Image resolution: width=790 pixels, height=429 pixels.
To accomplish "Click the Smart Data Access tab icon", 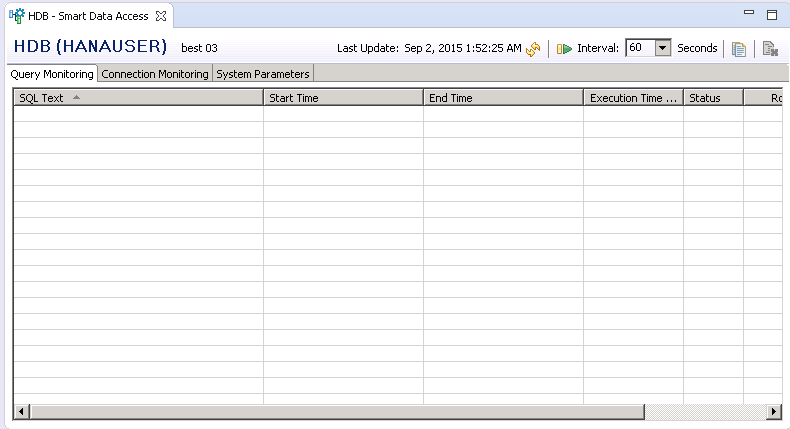I will (x=17, y=16).
